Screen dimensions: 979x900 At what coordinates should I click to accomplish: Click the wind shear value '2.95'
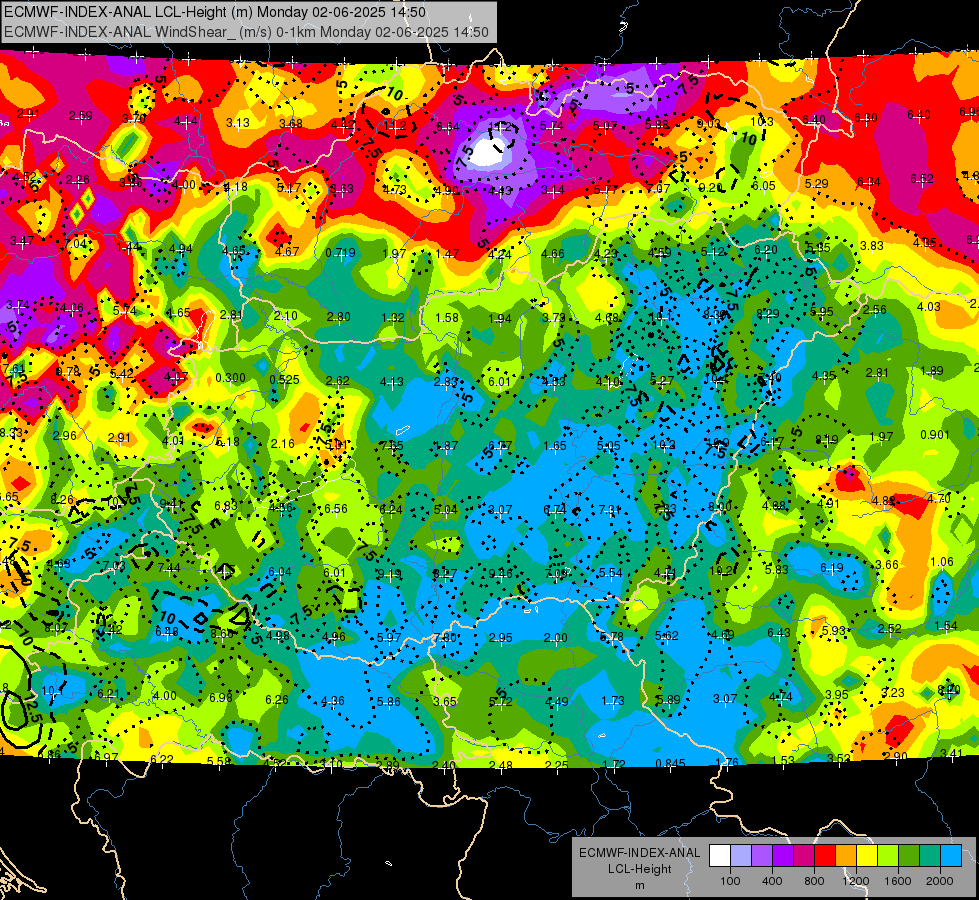pyautogui.click(x=501, y=638)
